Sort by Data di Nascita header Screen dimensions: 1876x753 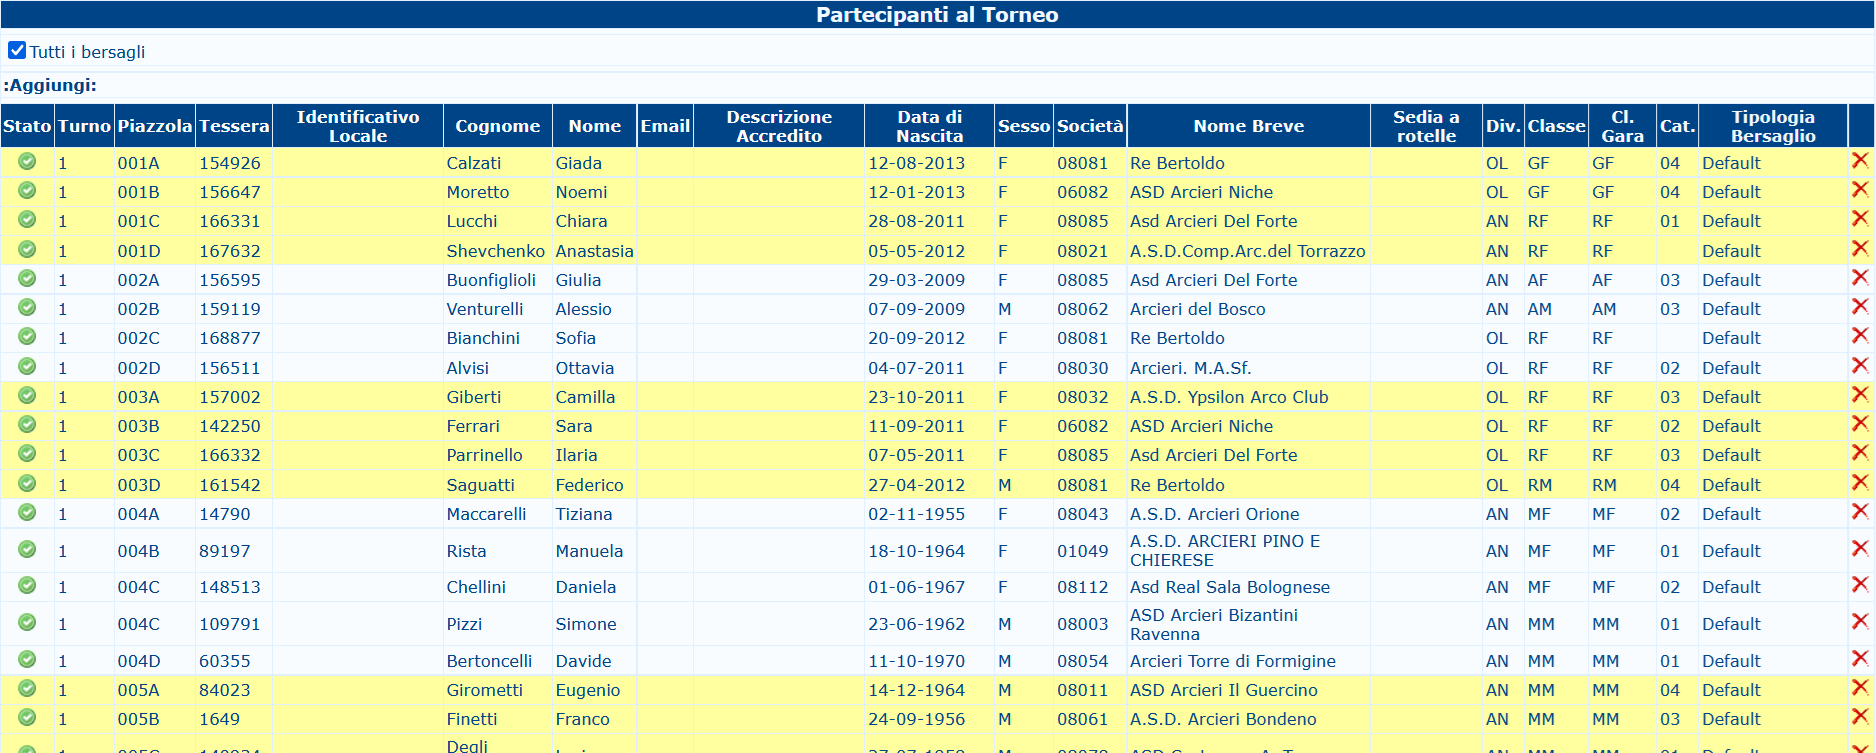[930, 126]
